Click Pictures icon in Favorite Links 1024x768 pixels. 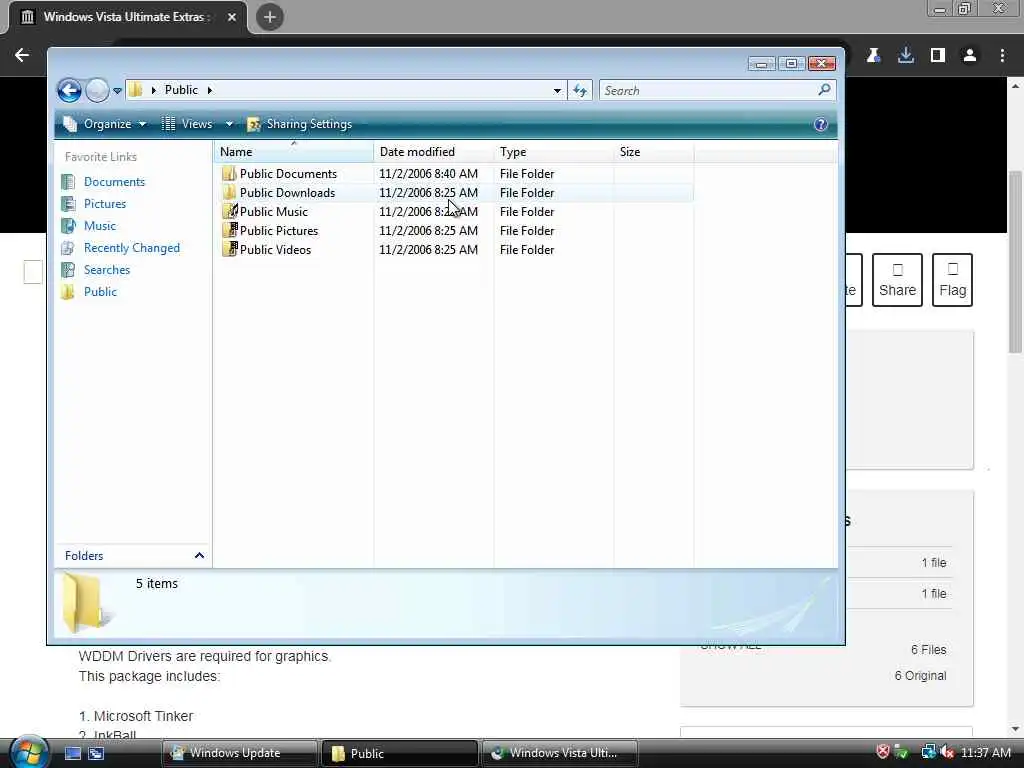coord(68,204)
